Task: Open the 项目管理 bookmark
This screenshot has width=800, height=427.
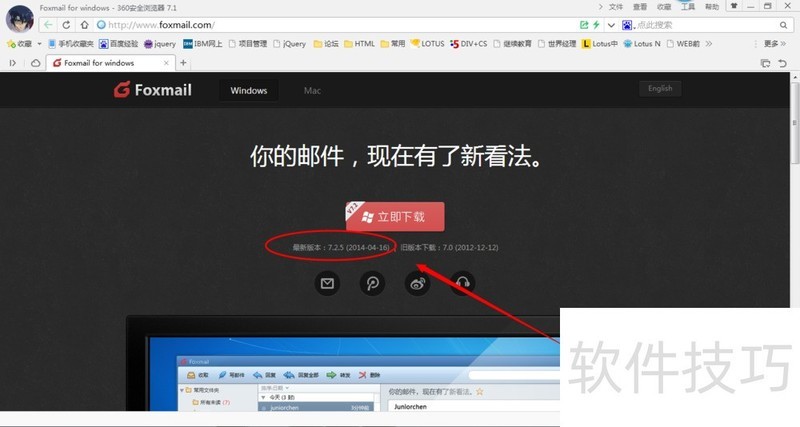Action: [x=247, y=44]
